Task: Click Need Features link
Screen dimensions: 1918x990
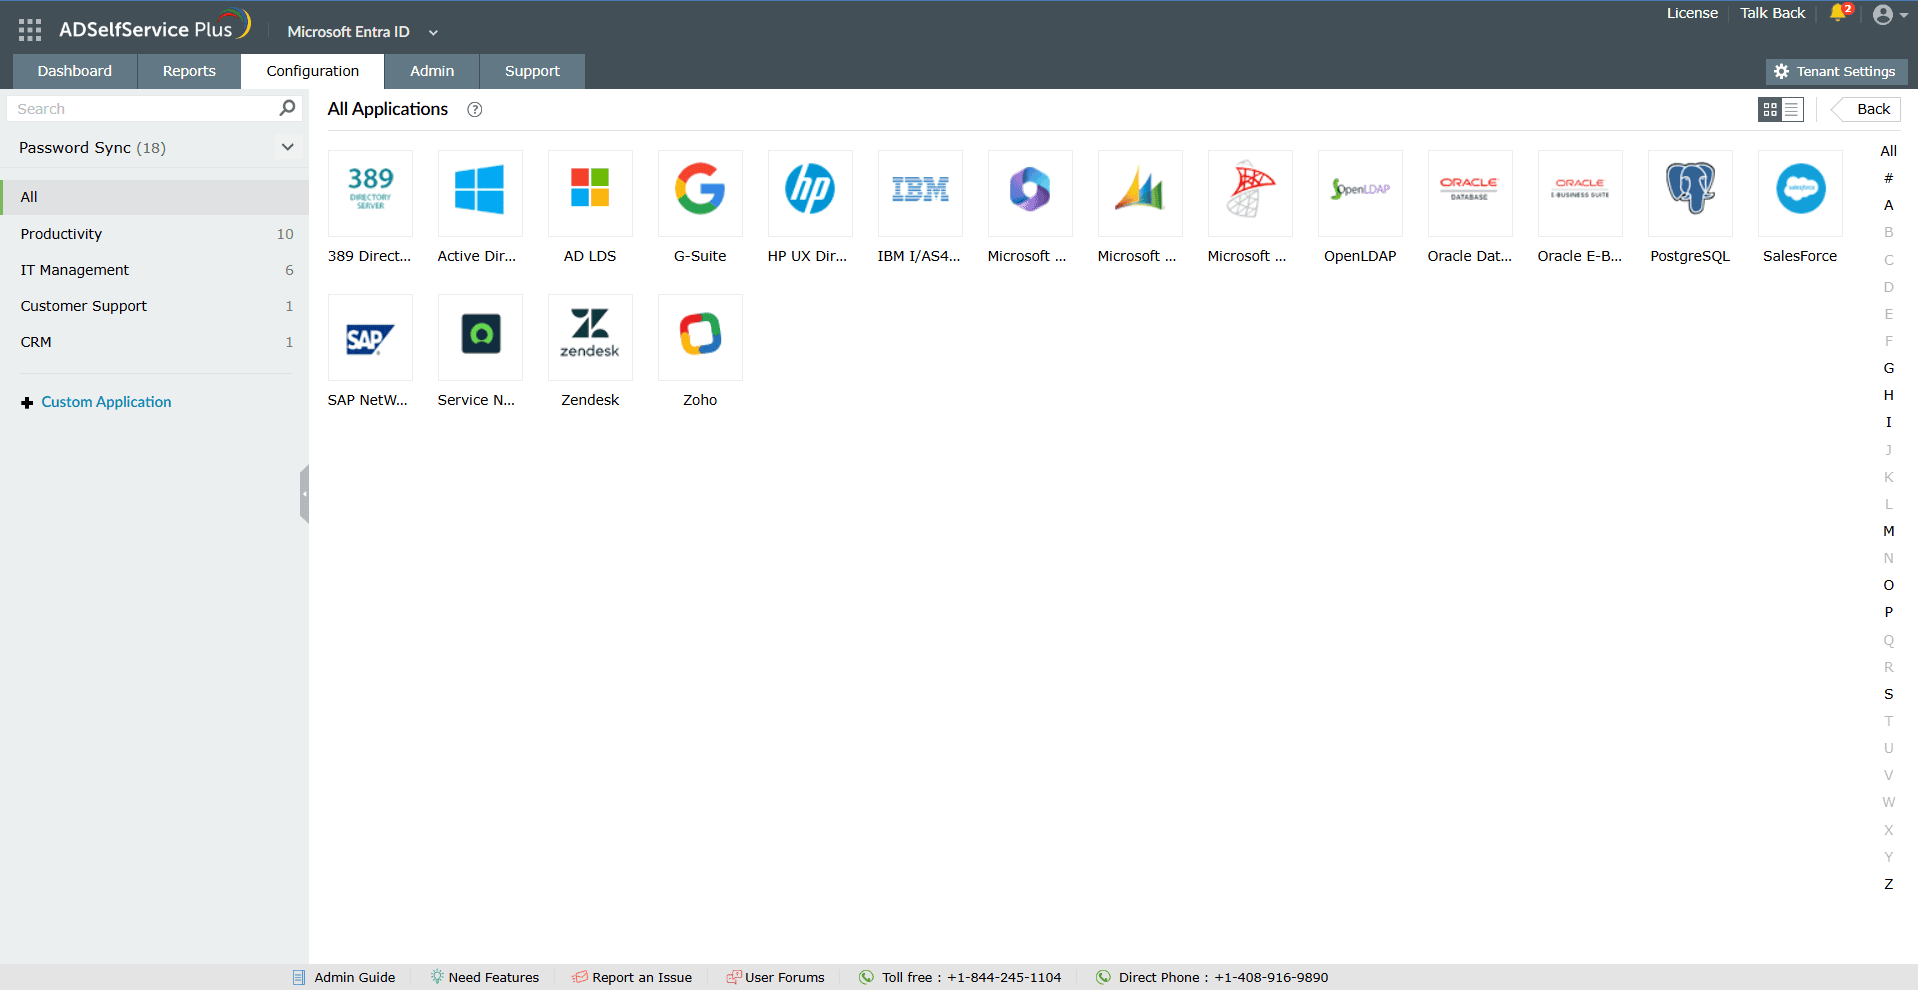Action: 485,977
